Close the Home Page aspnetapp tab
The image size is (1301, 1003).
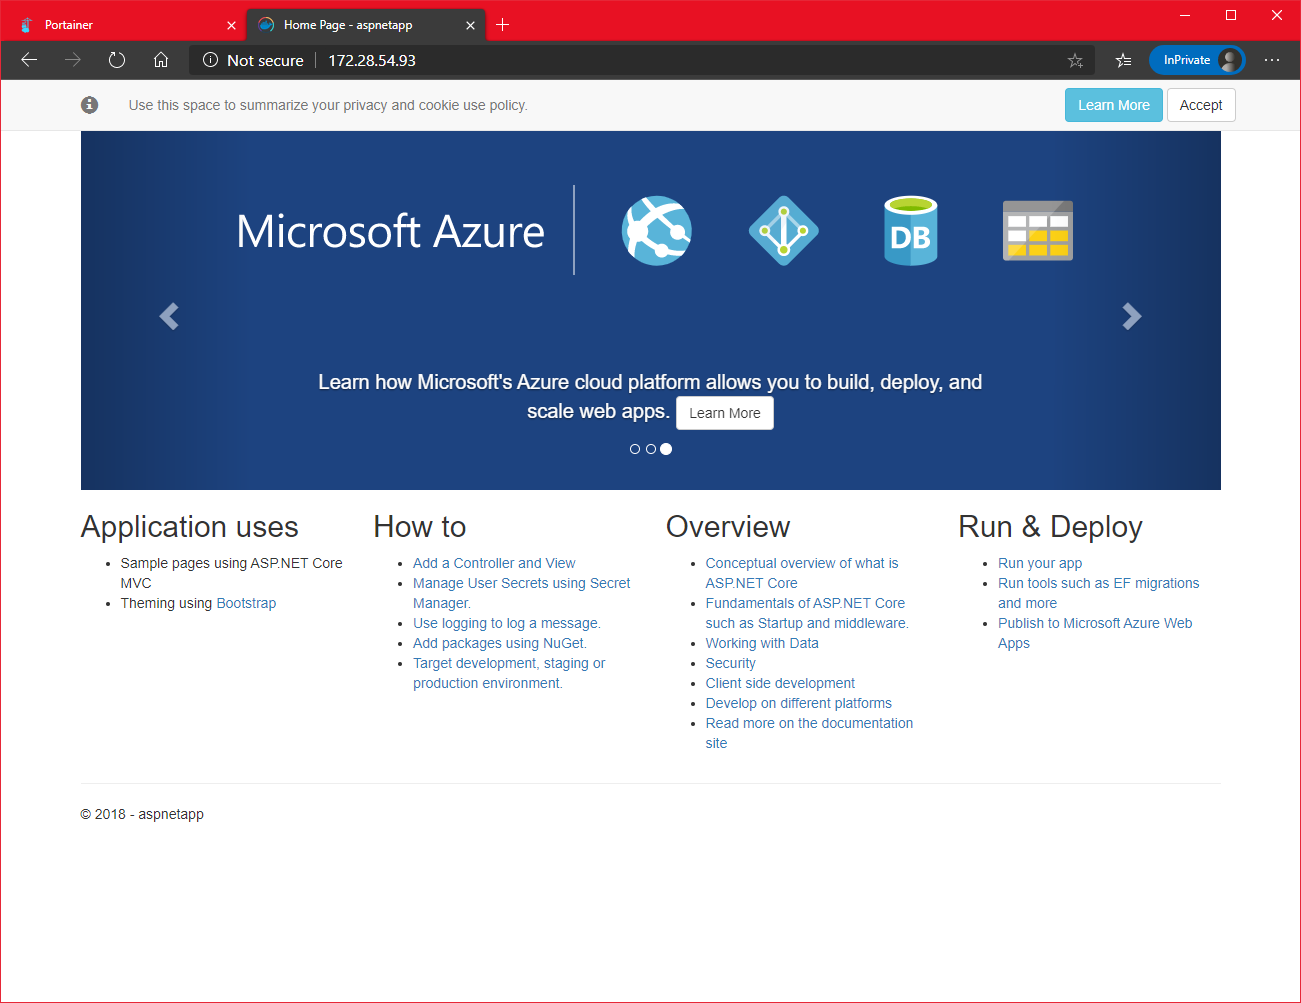pos(470,25)
